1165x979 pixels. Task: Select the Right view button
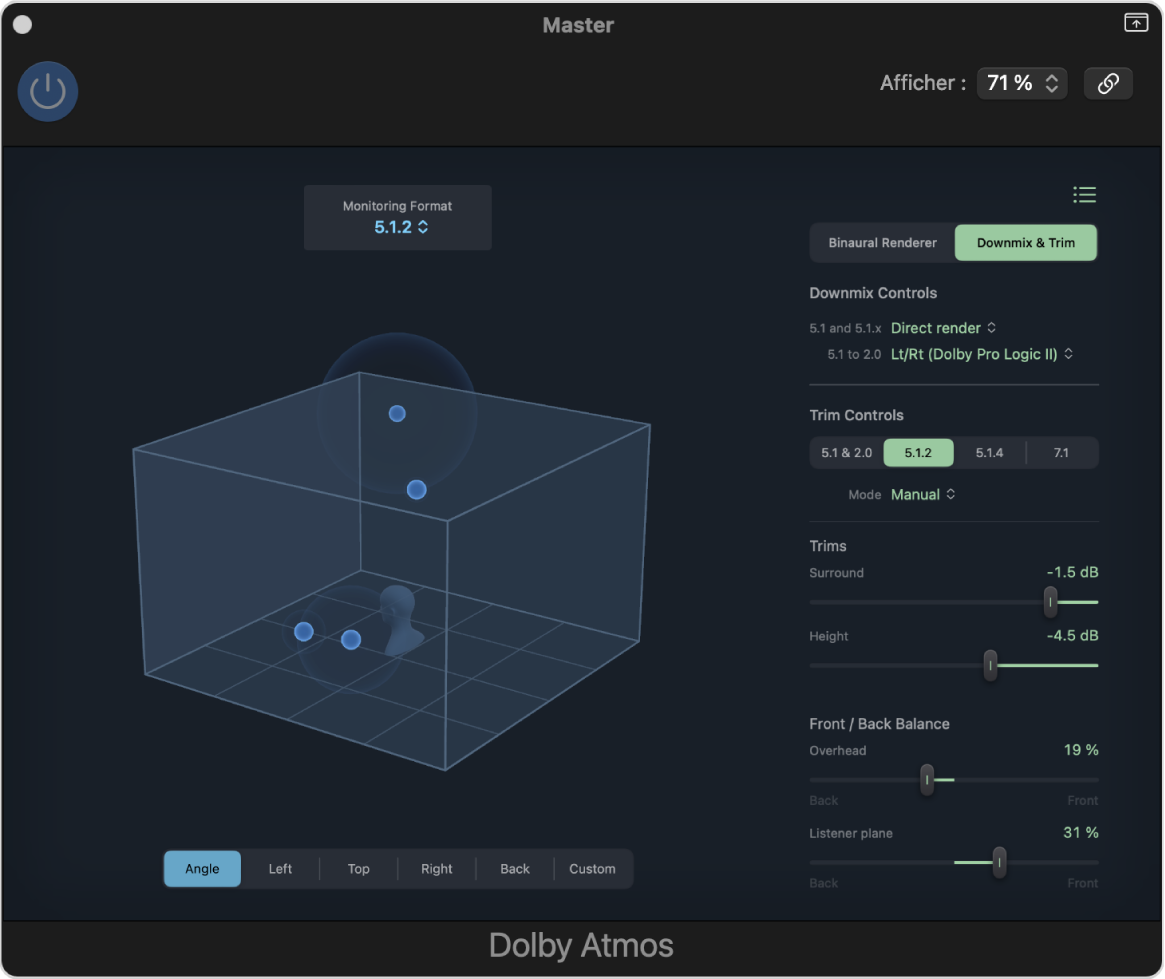point(436,868)
